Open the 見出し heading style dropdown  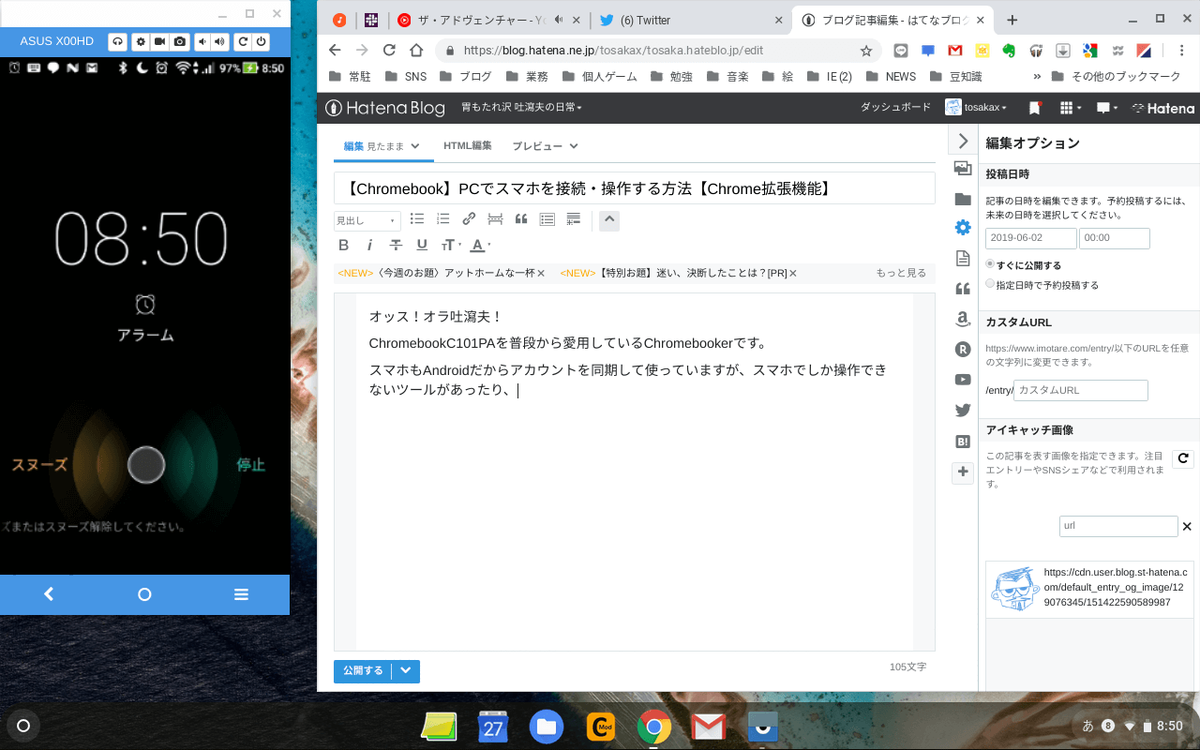coord(367,220)
